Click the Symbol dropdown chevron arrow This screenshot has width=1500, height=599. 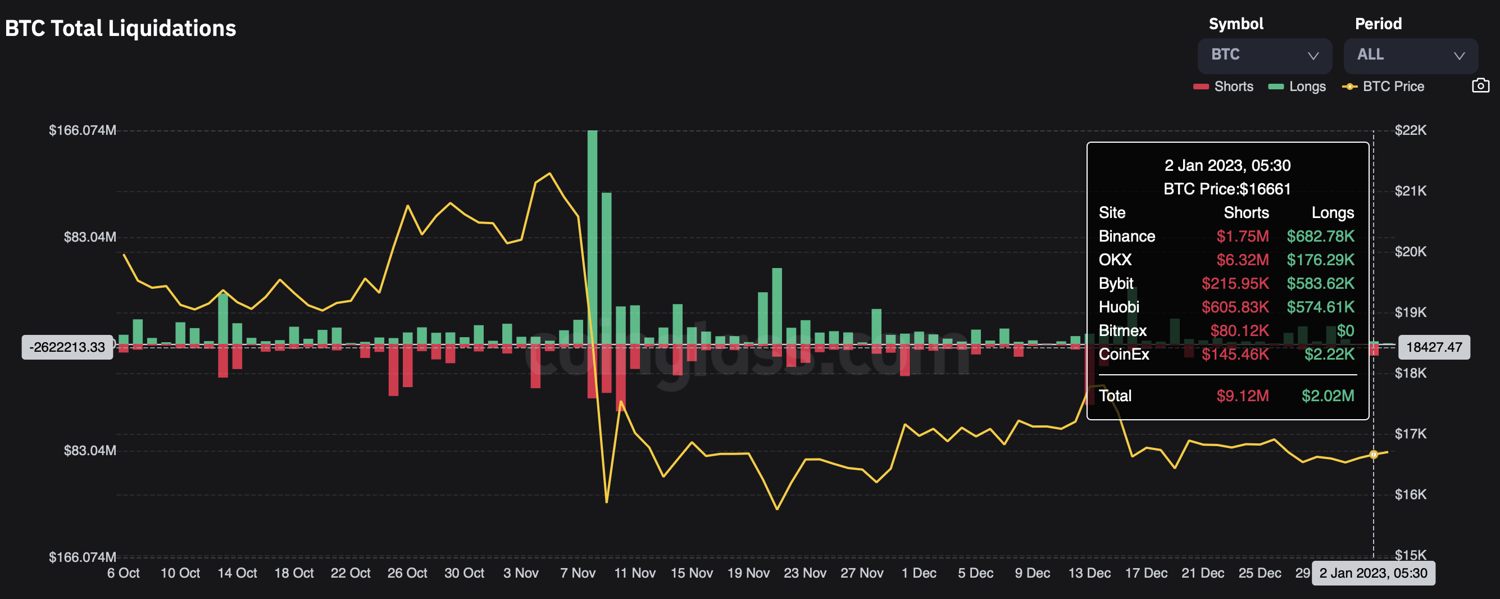1313,56
